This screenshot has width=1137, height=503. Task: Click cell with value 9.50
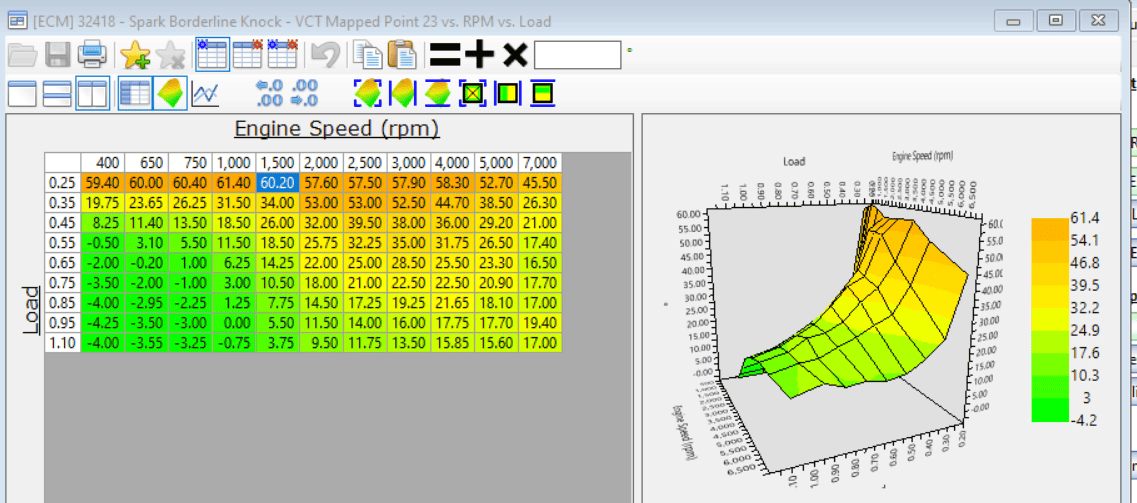click(322, 345)
